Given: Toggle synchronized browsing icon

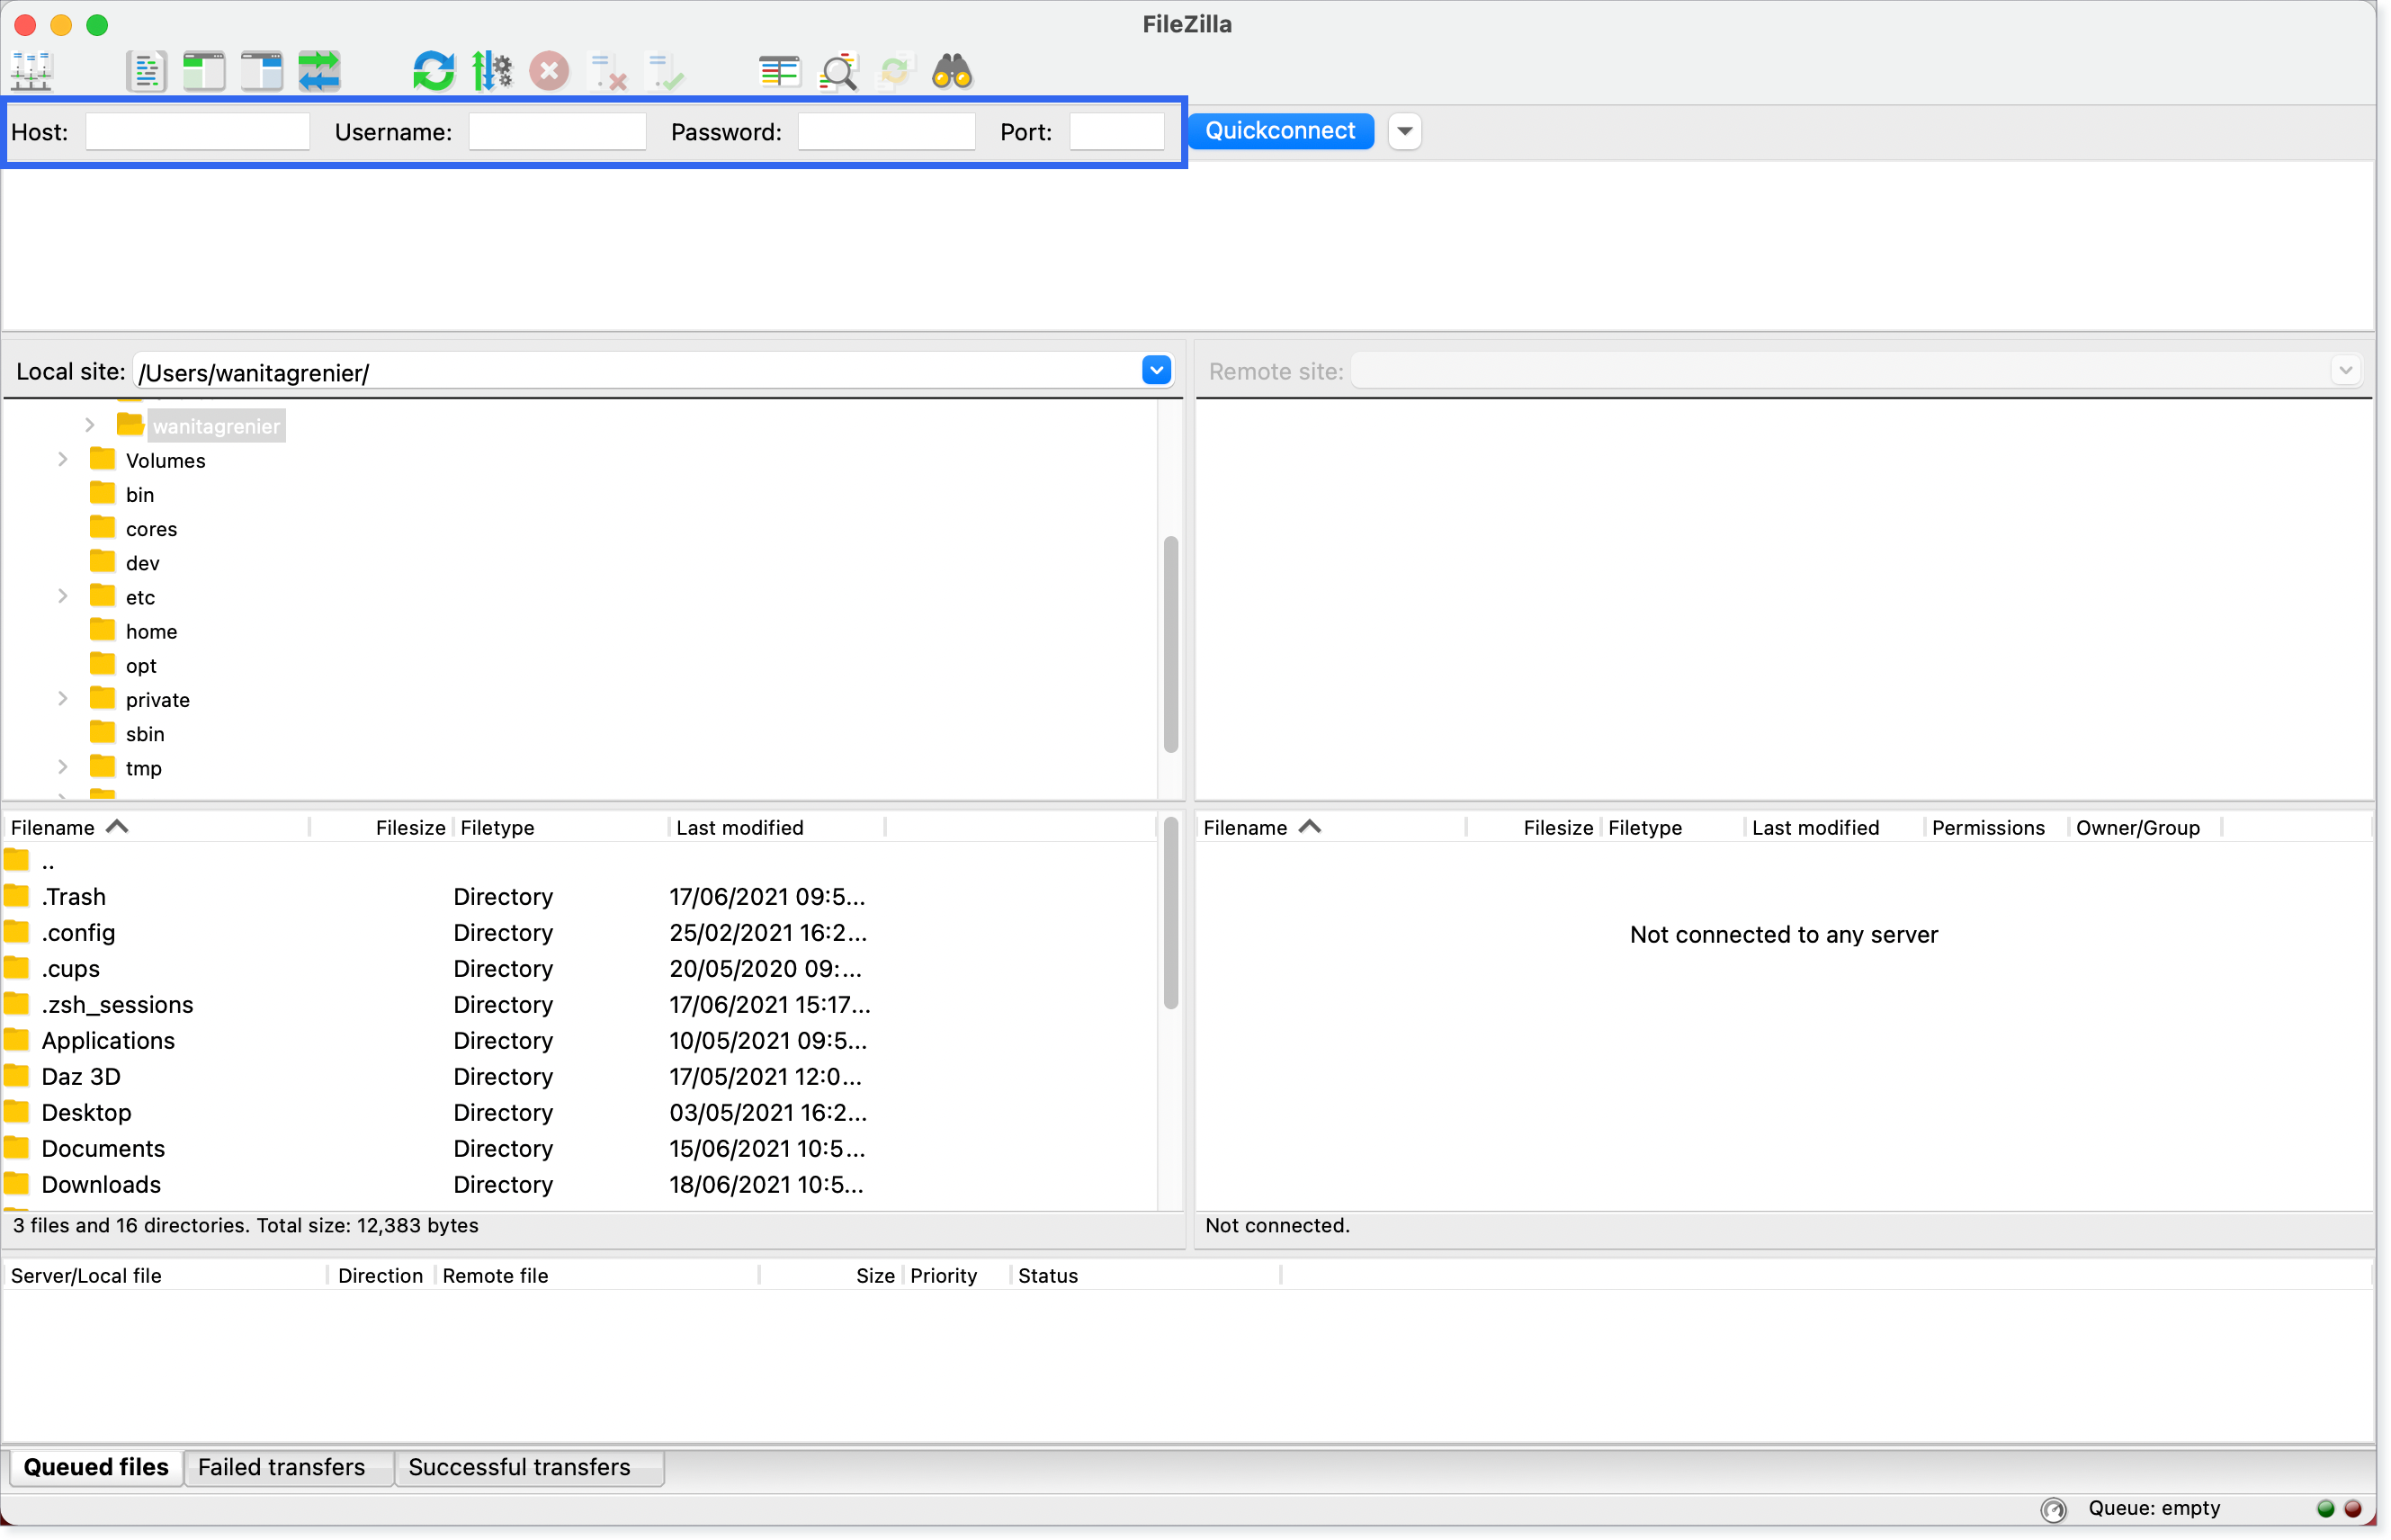Looking at the screenshot, I should click(896, 72).
